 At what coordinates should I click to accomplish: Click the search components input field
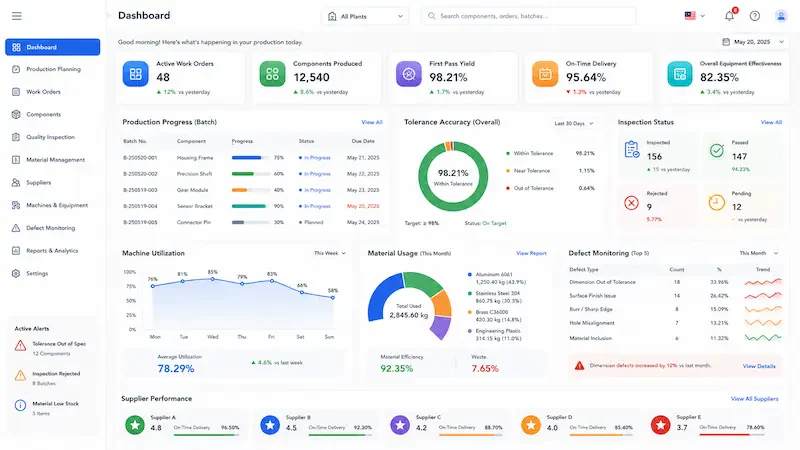coord(529,16)
